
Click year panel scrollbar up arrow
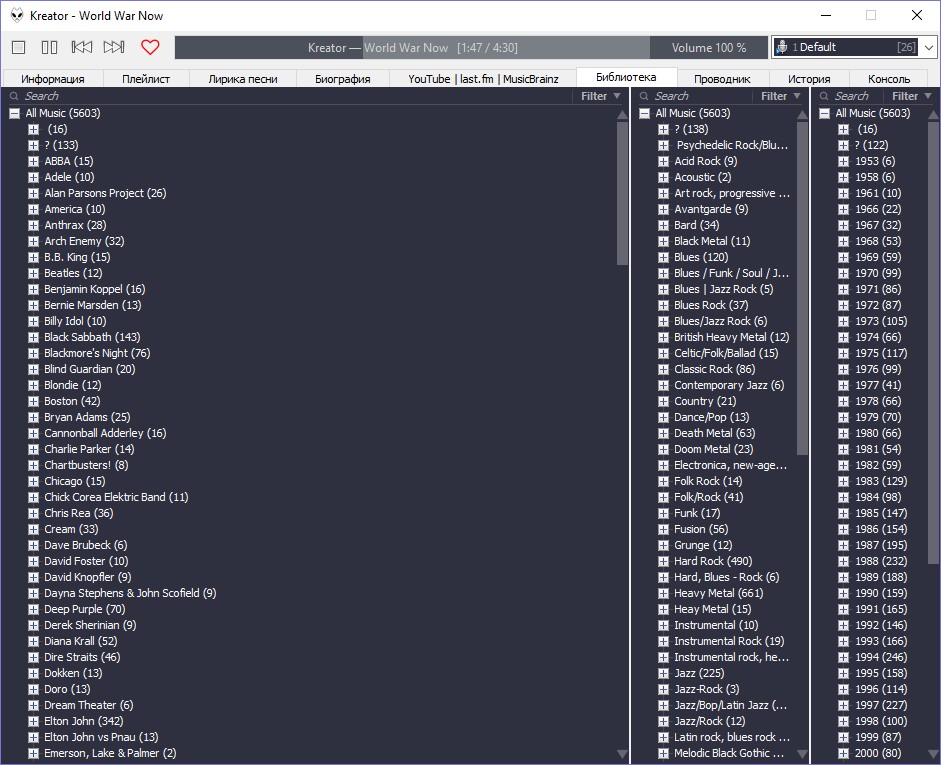coord(933,114)
